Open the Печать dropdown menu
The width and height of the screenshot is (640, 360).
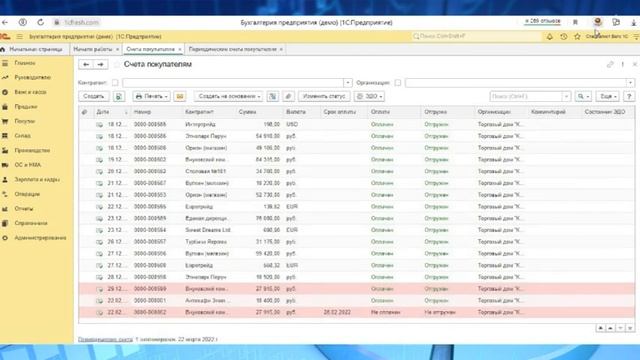(x=151, y=96)
